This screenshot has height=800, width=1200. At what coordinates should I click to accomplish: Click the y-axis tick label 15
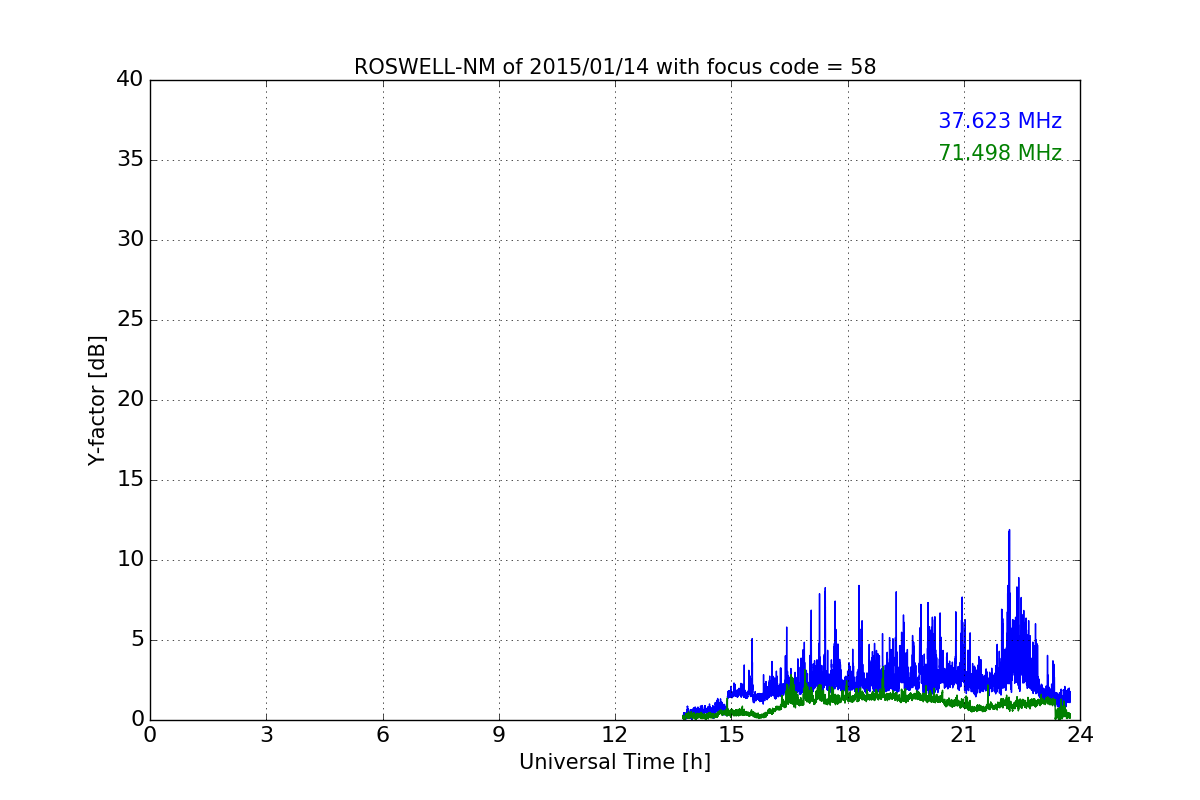[x=130, y=480]
